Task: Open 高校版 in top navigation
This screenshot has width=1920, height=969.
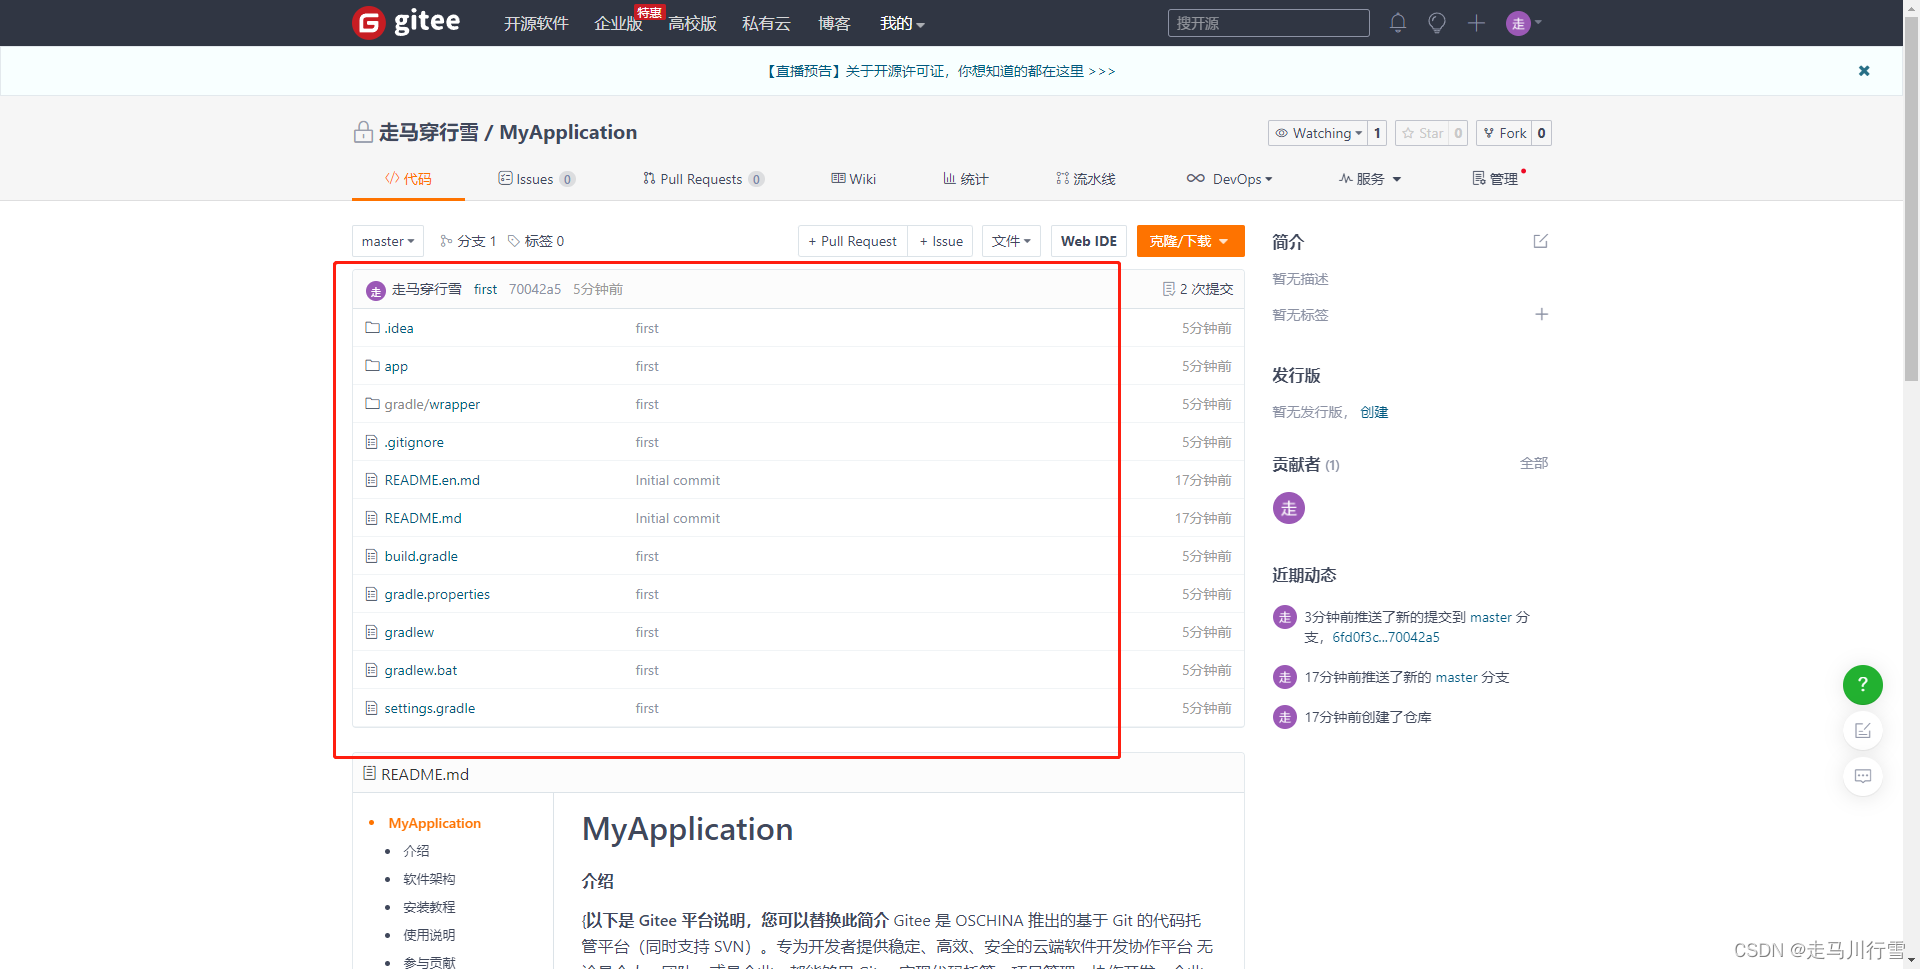Action: (693, 23)
